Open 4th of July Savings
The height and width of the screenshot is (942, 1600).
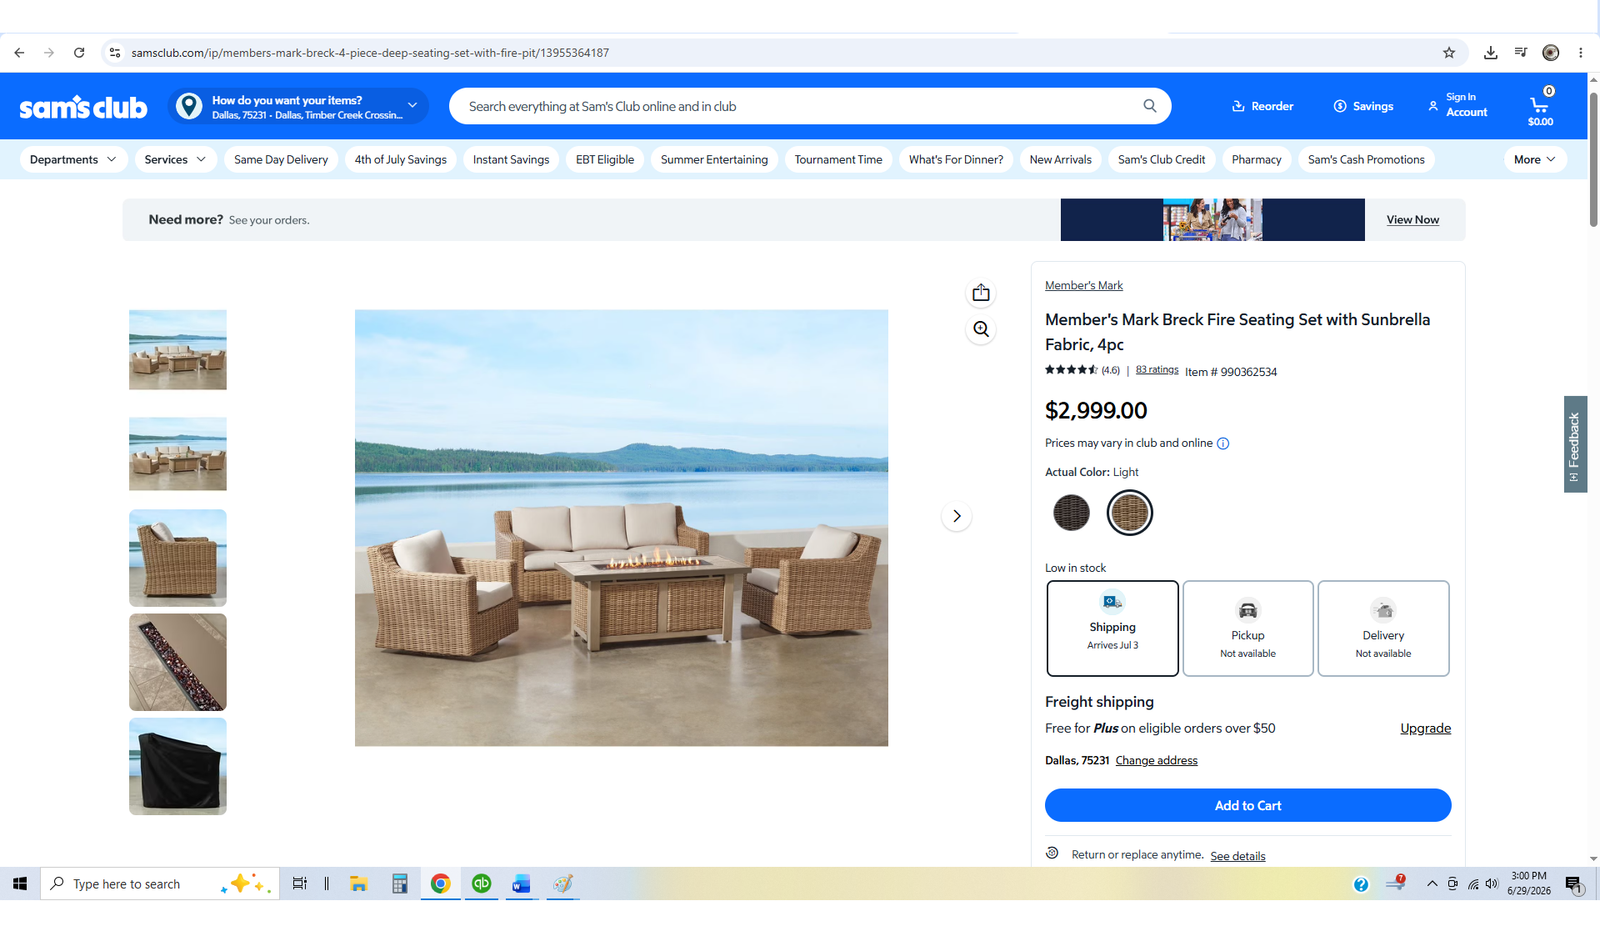[x=401, y=160]
